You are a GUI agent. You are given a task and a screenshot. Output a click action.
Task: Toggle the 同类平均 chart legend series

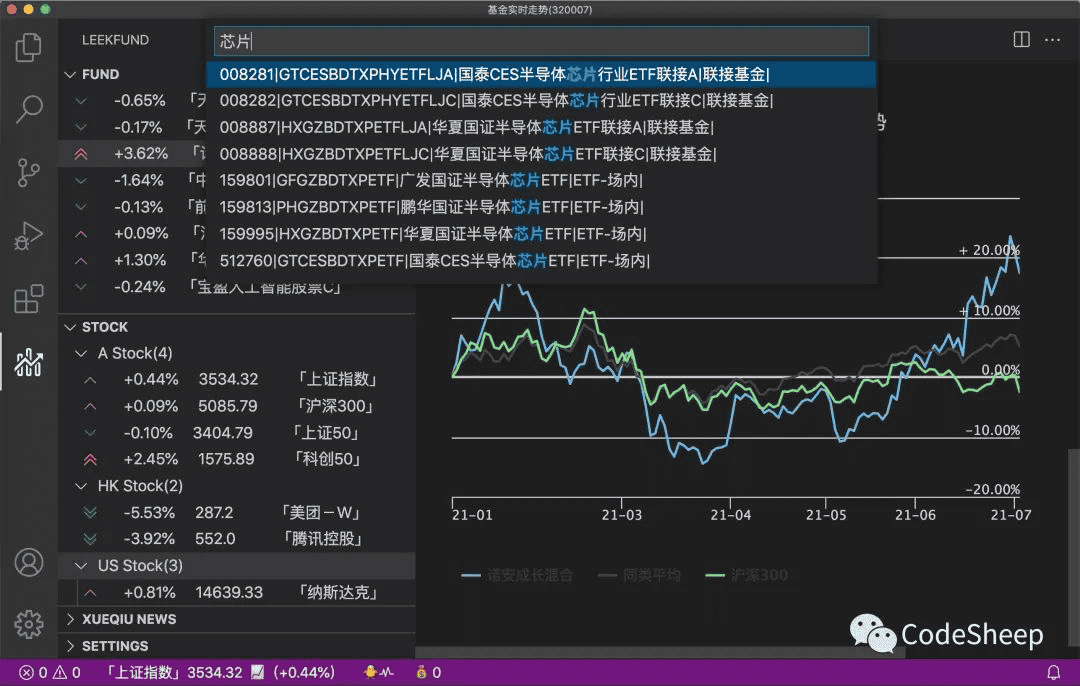click(x=639, y=575)
